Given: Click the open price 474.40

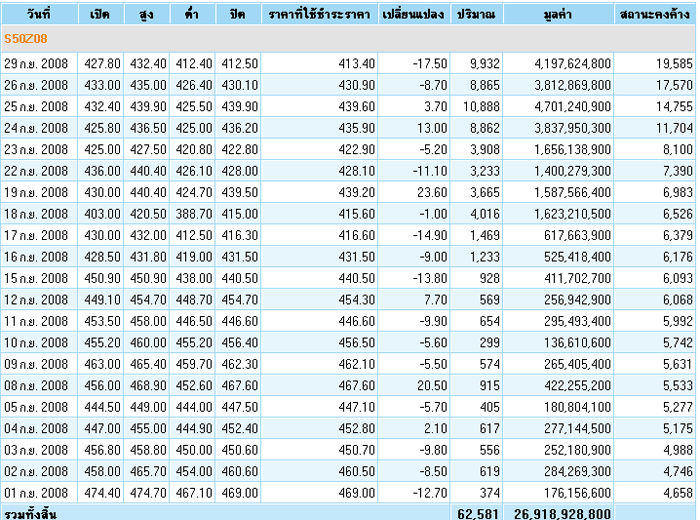Looking at the screenshot, I should 102,493.
